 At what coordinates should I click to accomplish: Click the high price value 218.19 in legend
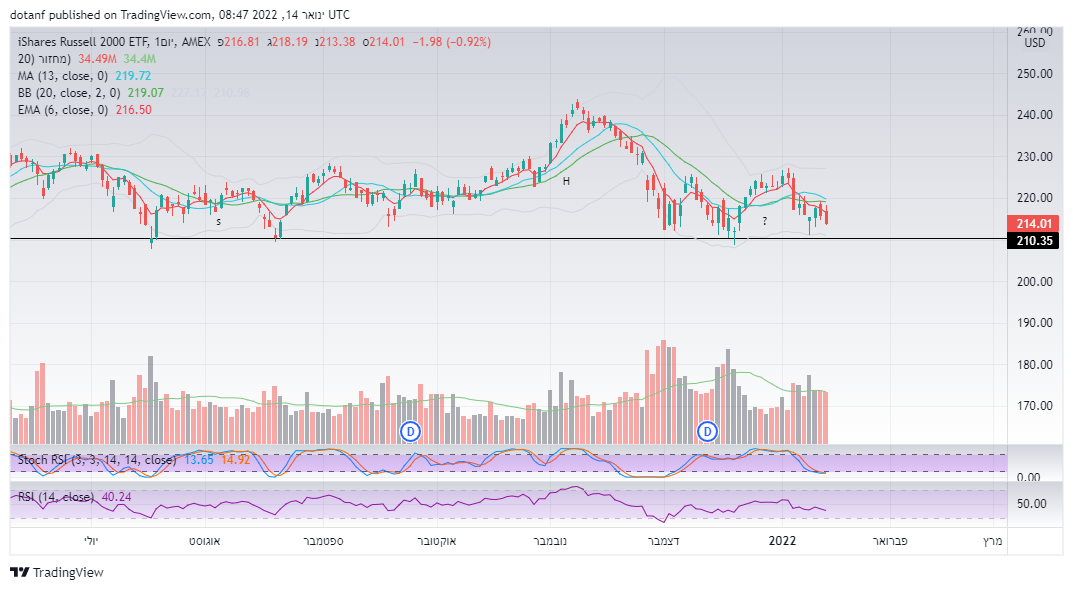[x=290, y=42]
